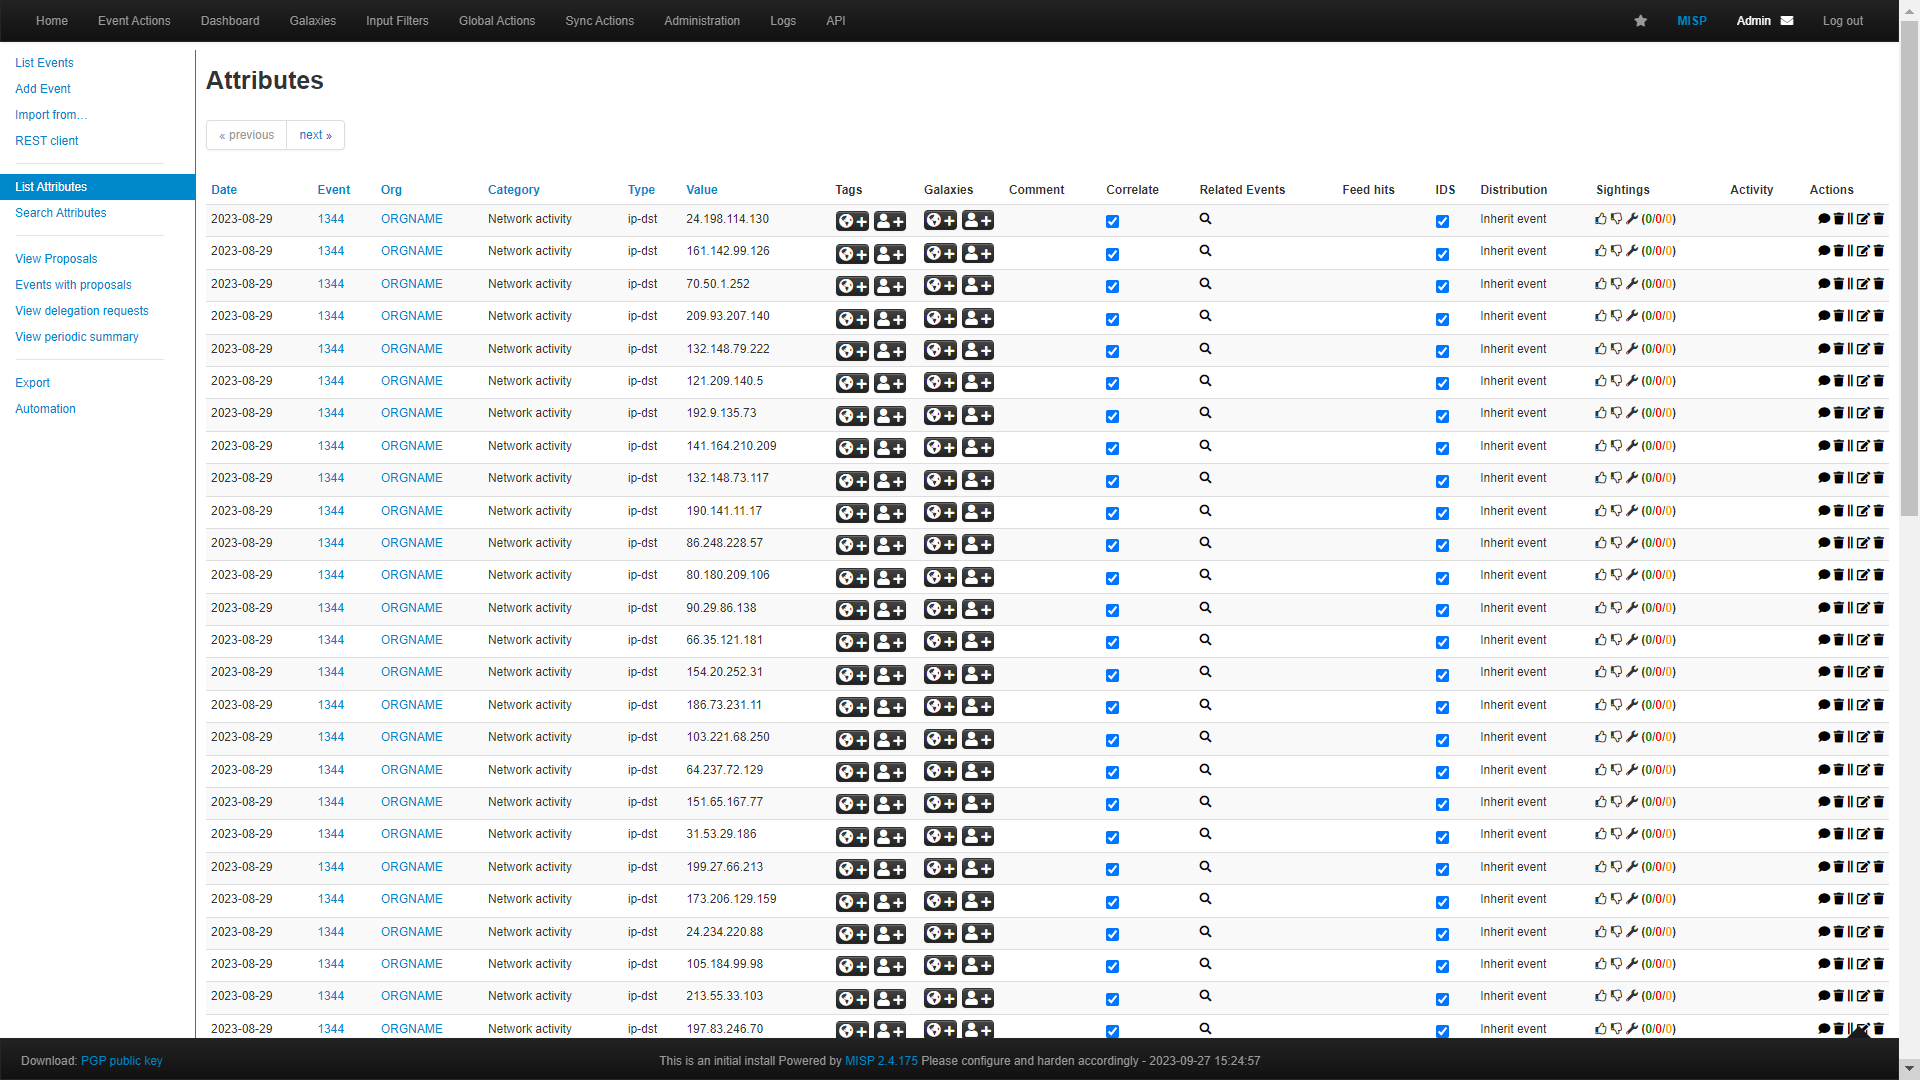Add global galaxy to the 199.27.66.213 row
The image size is (1920, 1080).
[940, 869]
